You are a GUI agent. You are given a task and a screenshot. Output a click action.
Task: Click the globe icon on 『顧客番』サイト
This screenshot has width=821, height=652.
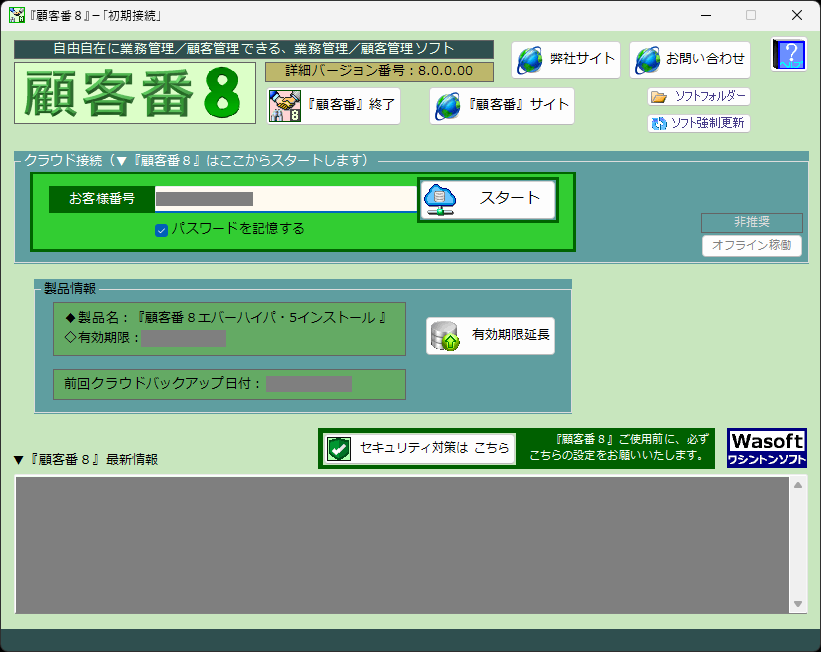pyautogui.click(x=448, y=106)
